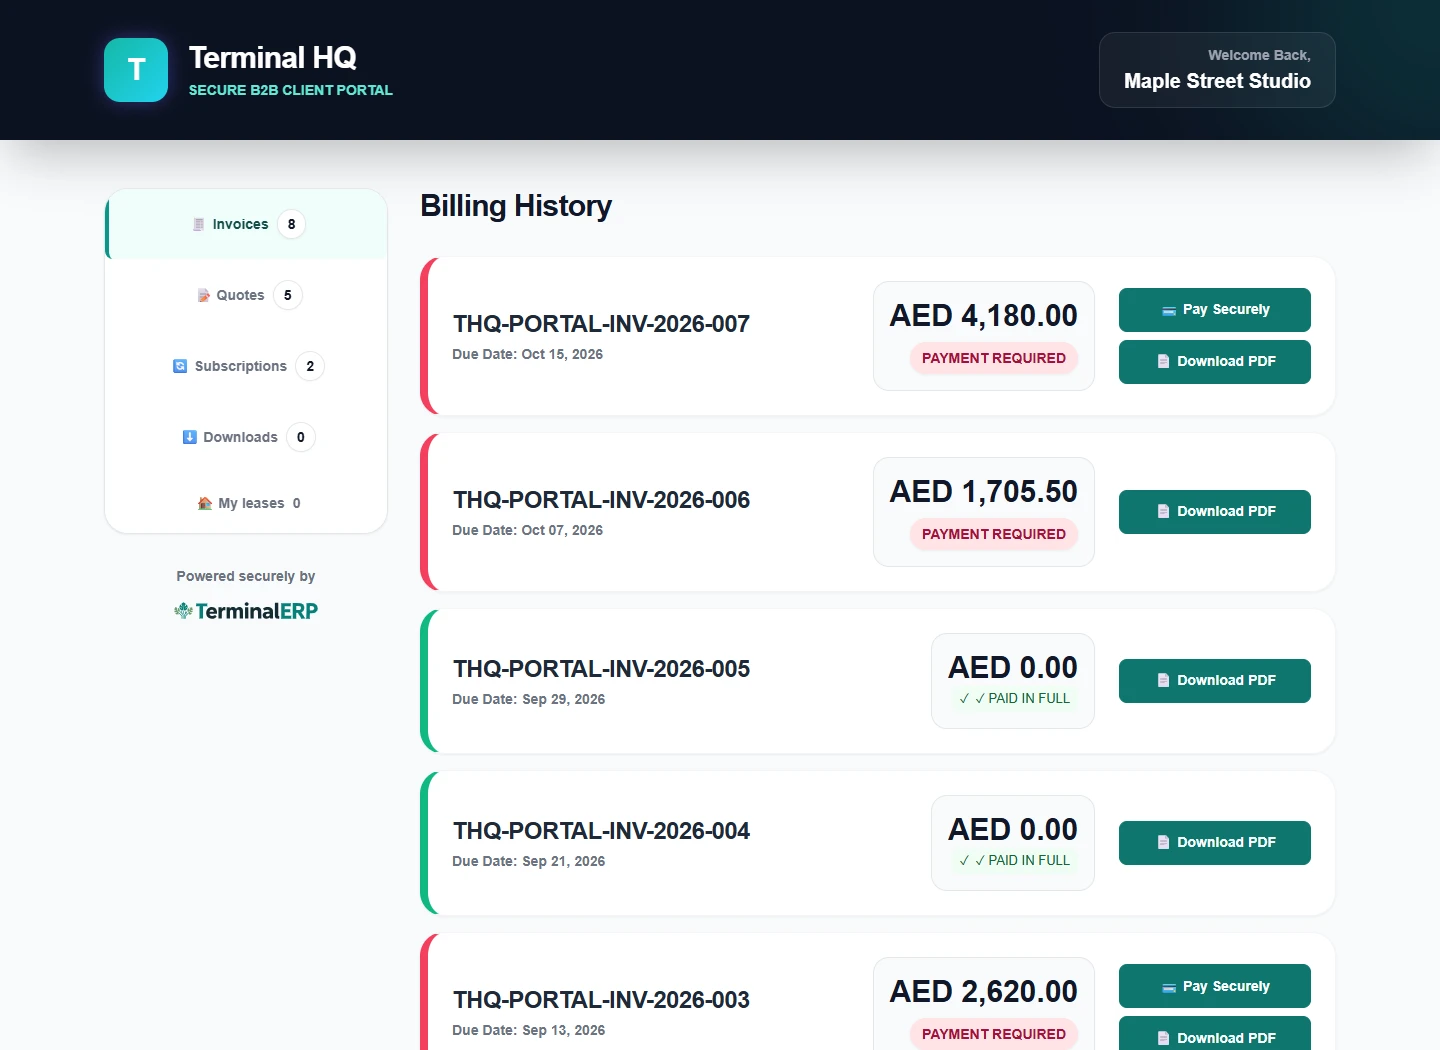Click the Invoices receipt icon in sidebar
1440x1050 pixels.
199,224
